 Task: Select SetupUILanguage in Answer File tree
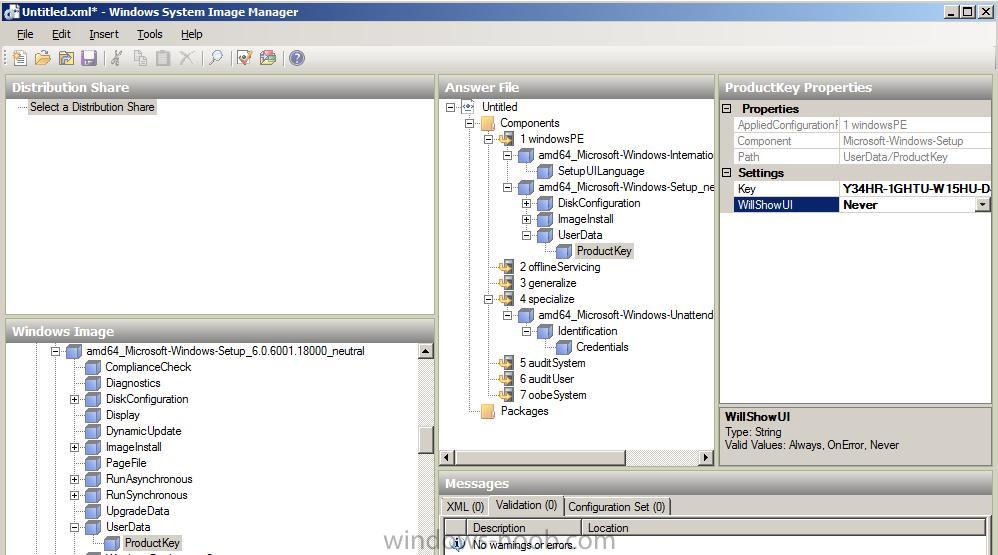tap(601, 171)
